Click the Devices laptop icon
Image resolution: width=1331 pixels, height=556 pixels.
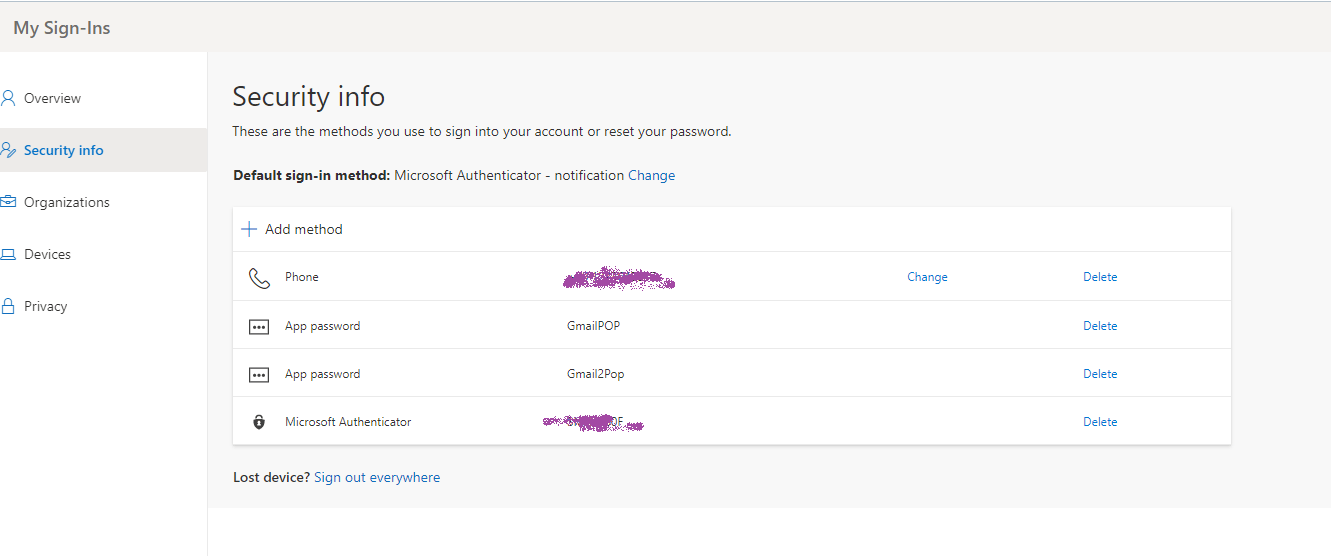pos(9,254)
